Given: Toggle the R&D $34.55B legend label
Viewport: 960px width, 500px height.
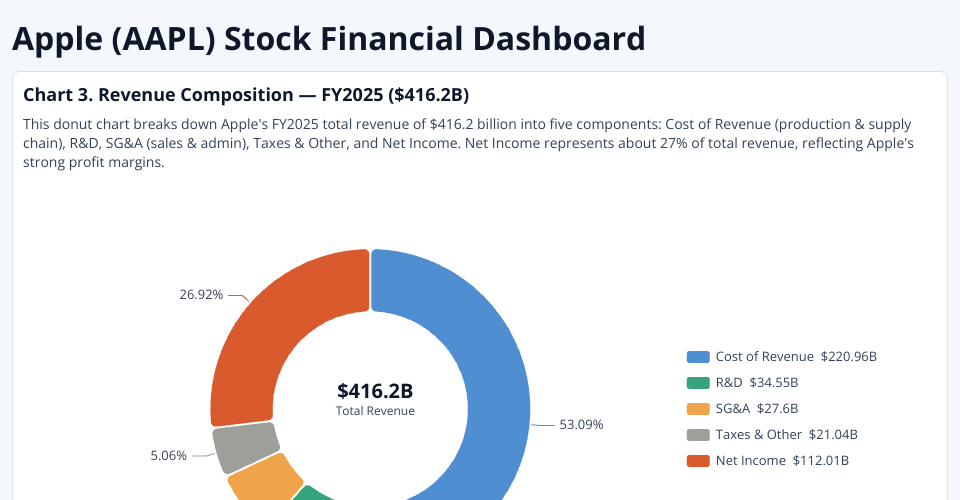Looking at the screenshot, I should coord(756,383).
